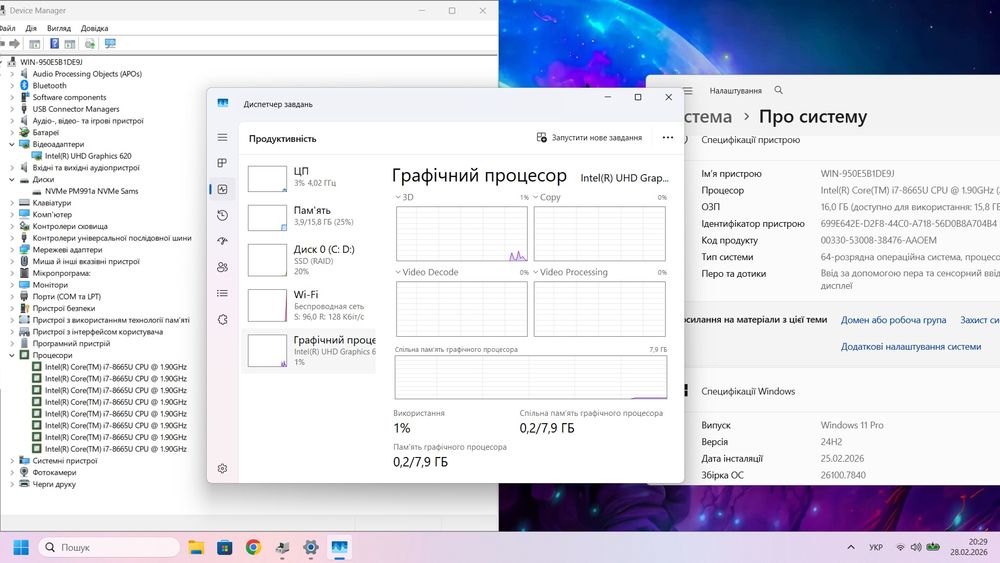This screenshot has width=1000, height=563.
Task: Switch to Settings via the taskbar gear icon
Action: click(311, 547)
